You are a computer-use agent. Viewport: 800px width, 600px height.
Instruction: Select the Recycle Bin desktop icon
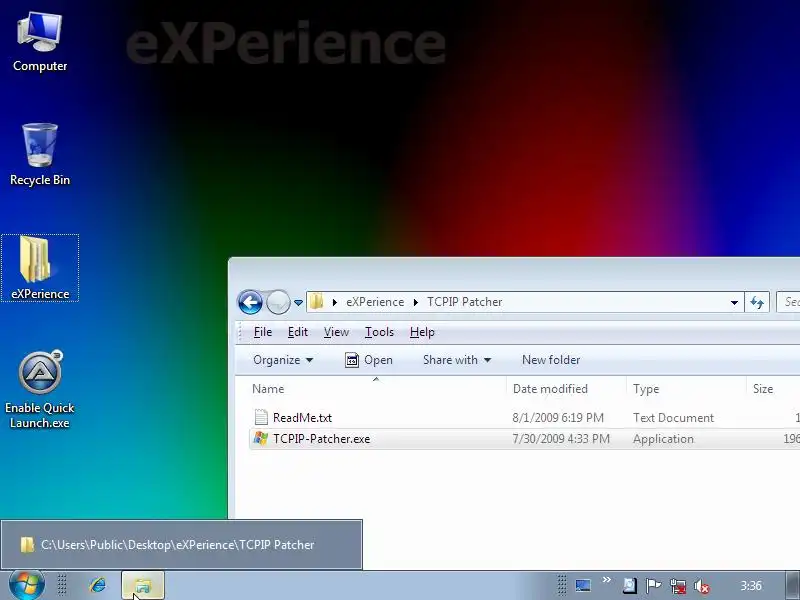pos(40,154)
